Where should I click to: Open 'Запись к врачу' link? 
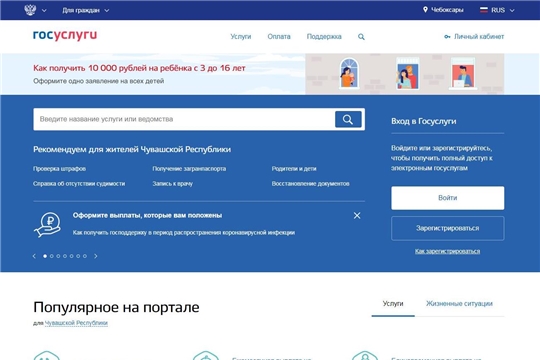point(173,184)
